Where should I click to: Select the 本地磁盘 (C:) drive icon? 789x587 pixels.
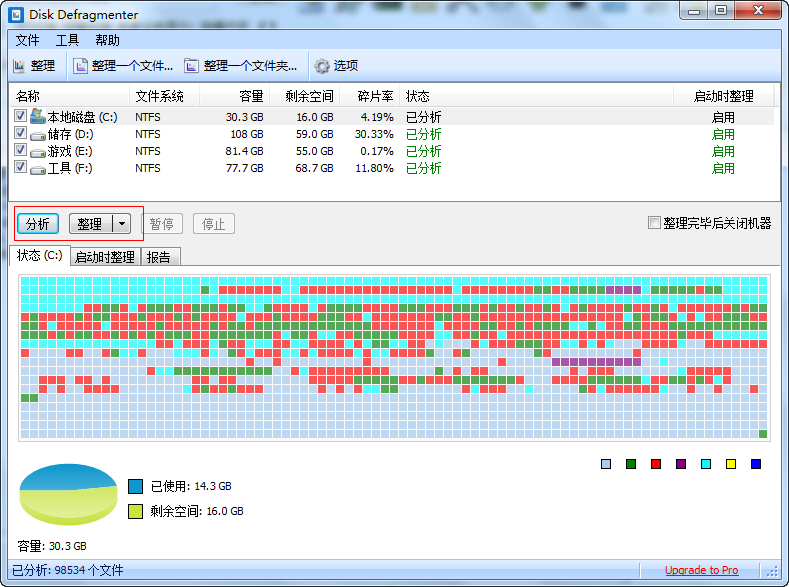tap(38, 117)
